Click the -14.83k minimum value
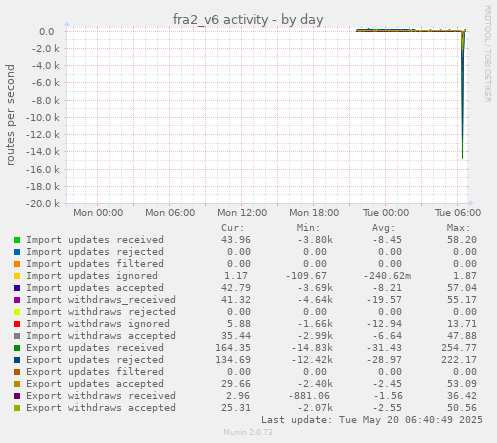 [312, 348]
